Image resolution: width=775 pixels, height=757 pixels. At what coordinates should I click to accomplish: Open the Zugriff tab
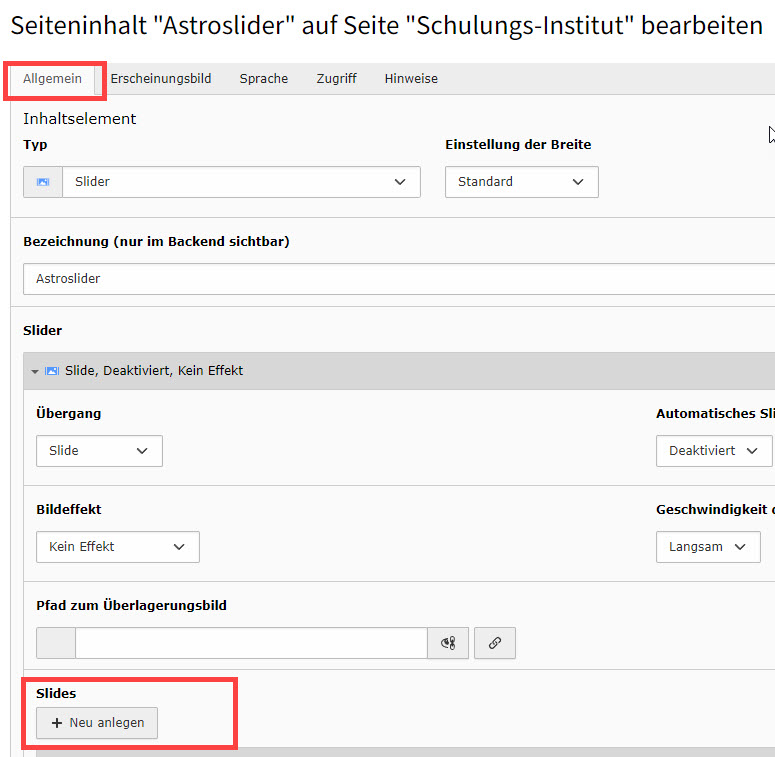click(336, 79)
